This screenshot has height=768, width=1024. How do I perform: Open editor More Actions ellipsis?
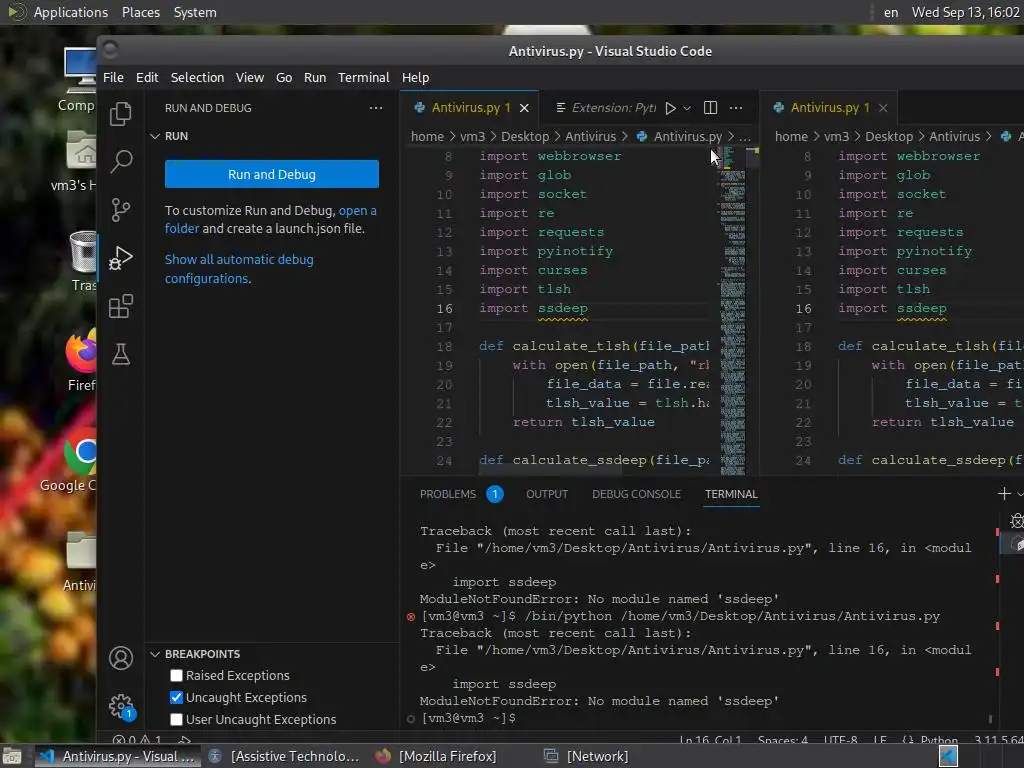pos(736,108)
